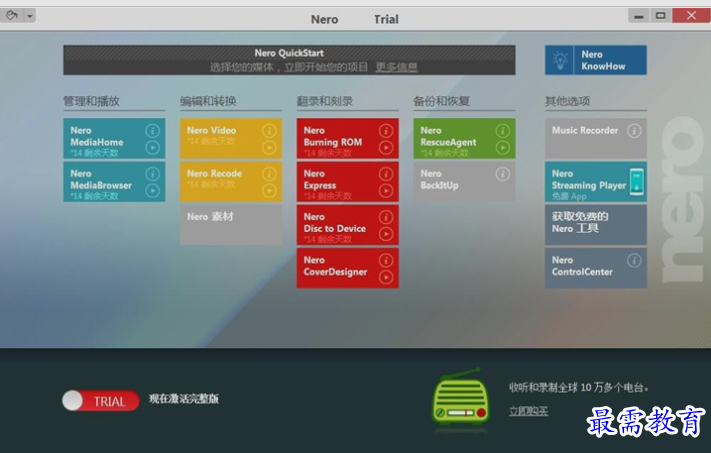The width and height of the screenshot is (711, 453).
Task: Launch Nero MediaHome with its play icon
Action: (x=152, y=148)
